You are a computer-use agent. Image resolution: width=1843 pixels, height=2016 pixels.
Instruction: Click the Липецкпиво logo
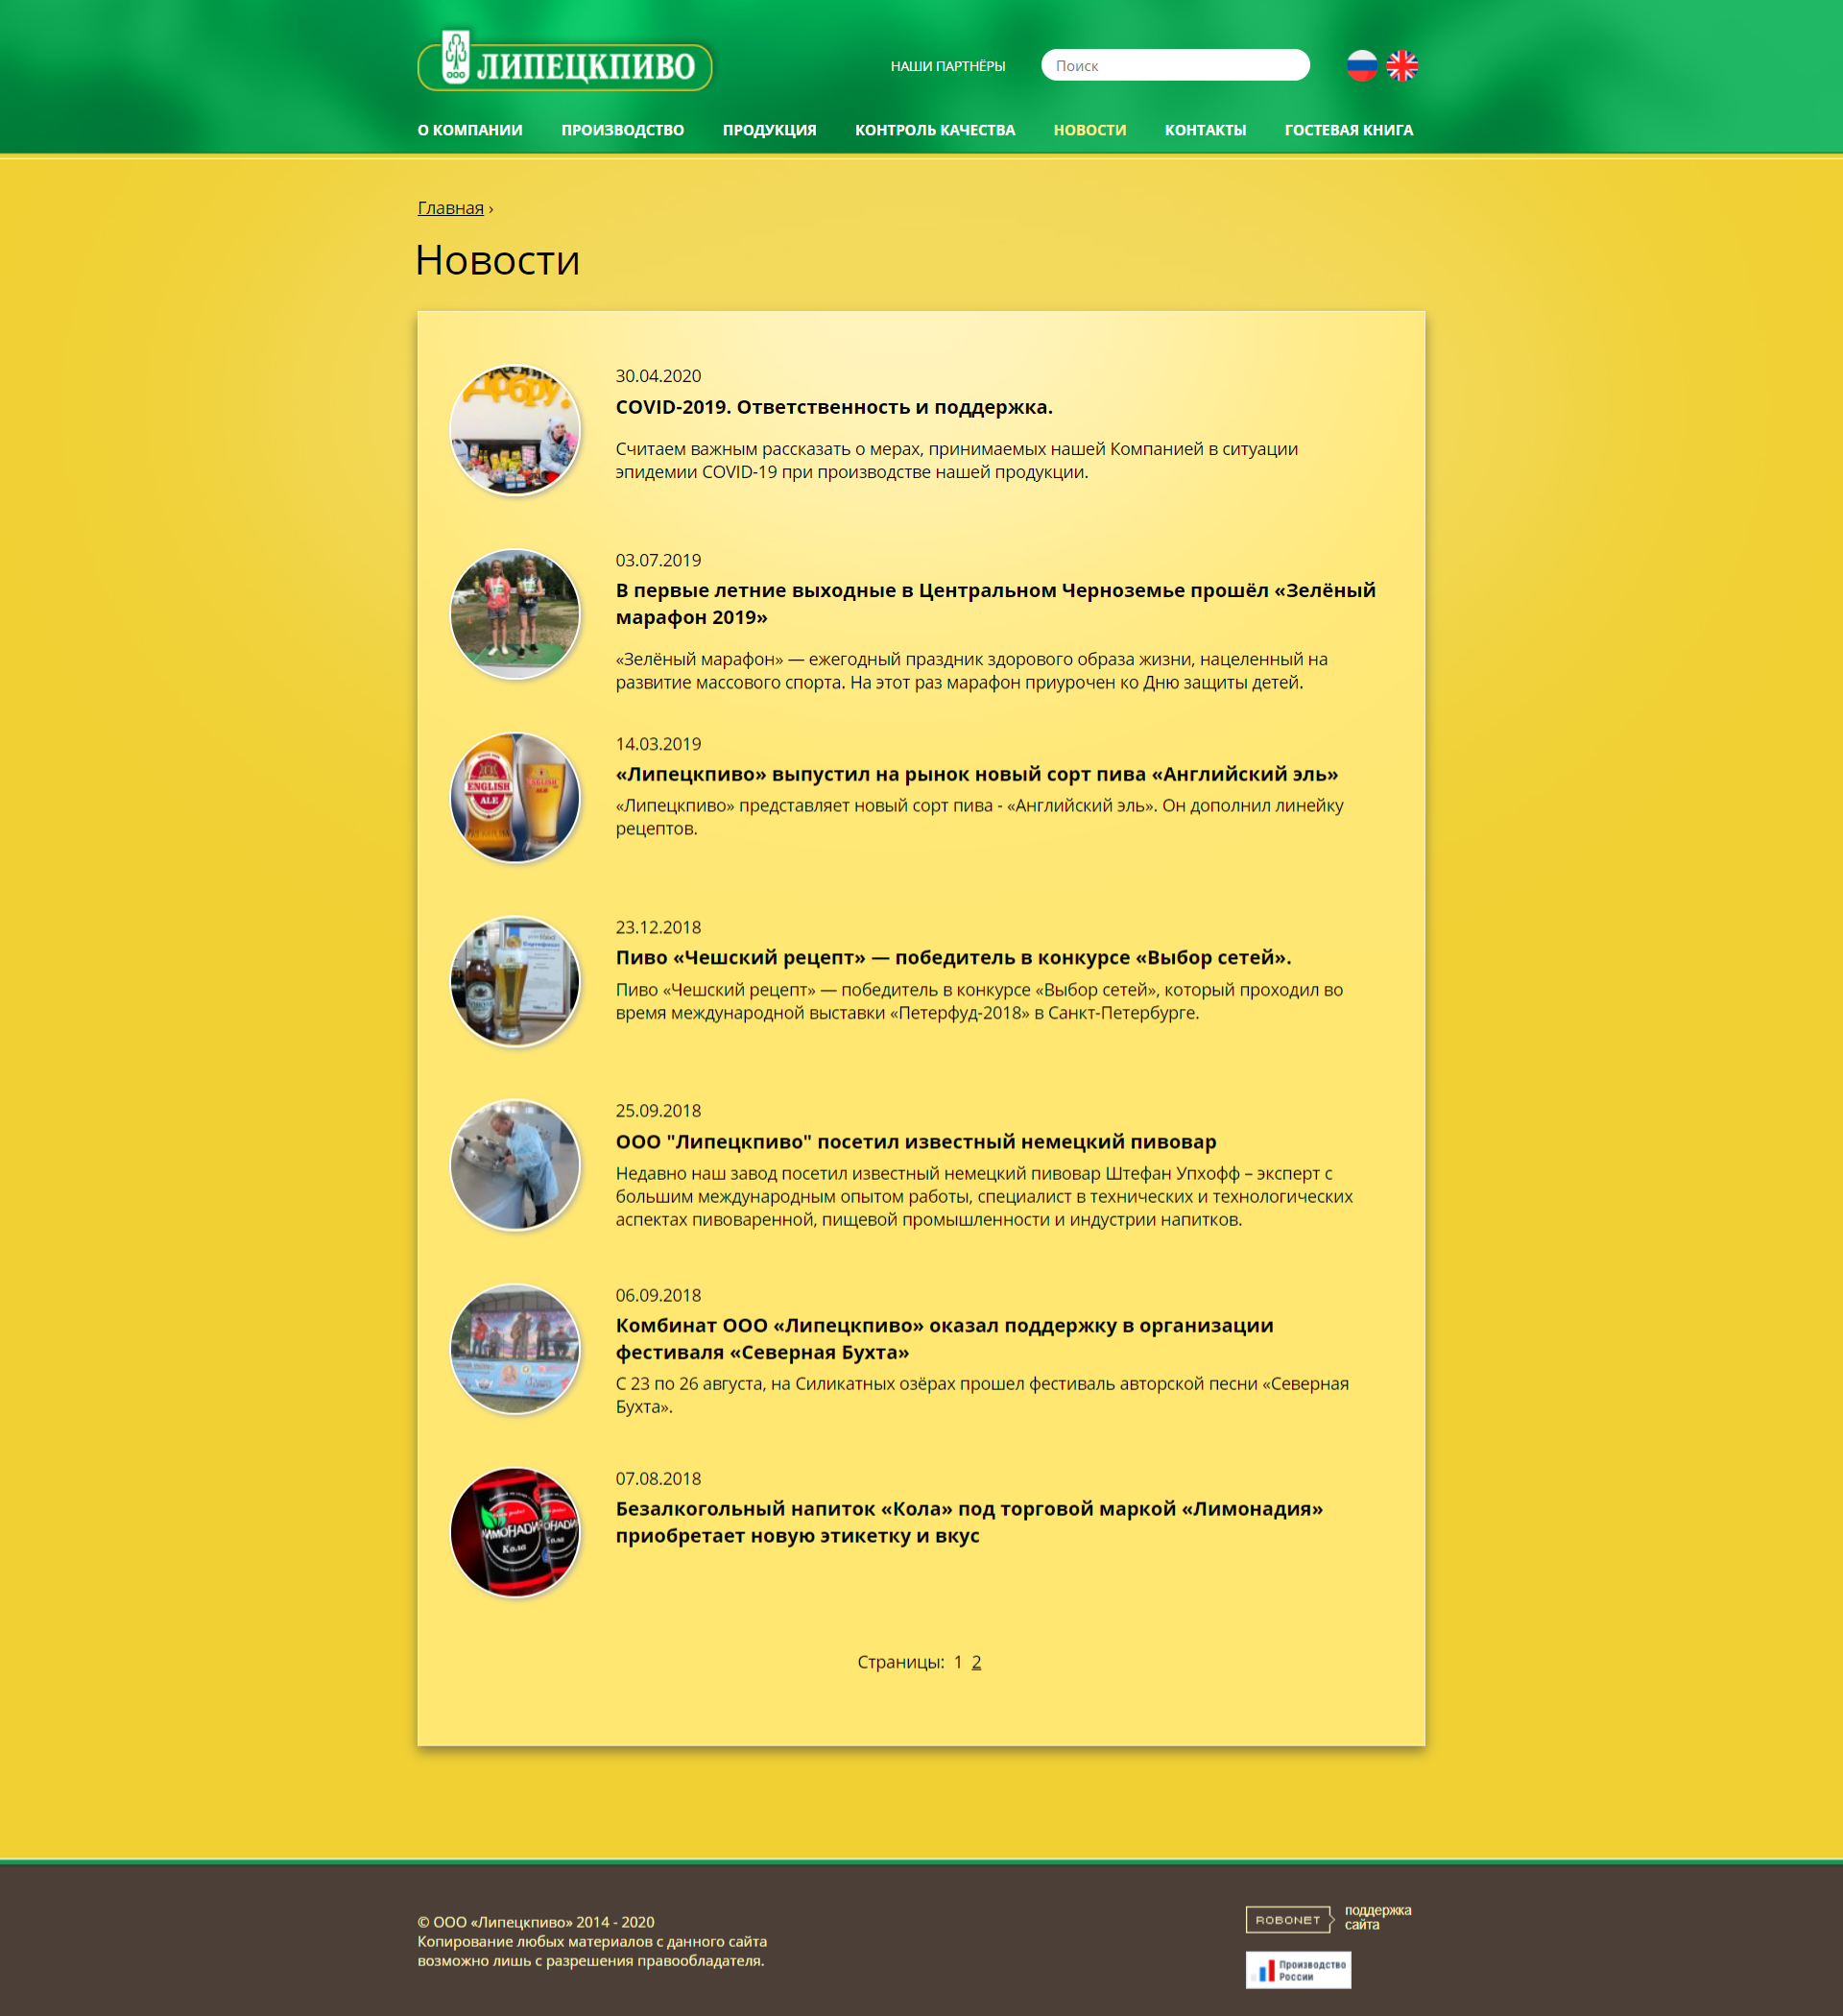564,61
